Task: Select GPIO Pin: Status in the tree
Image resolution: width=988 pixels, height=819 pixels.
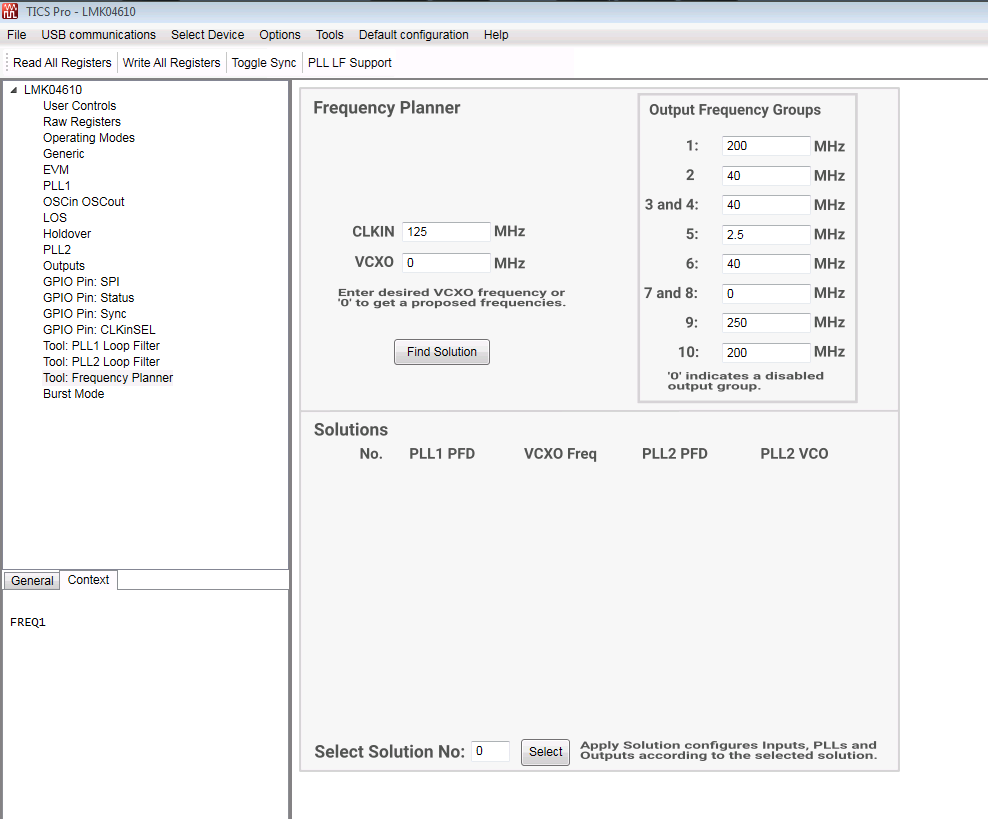Action: 89,297
